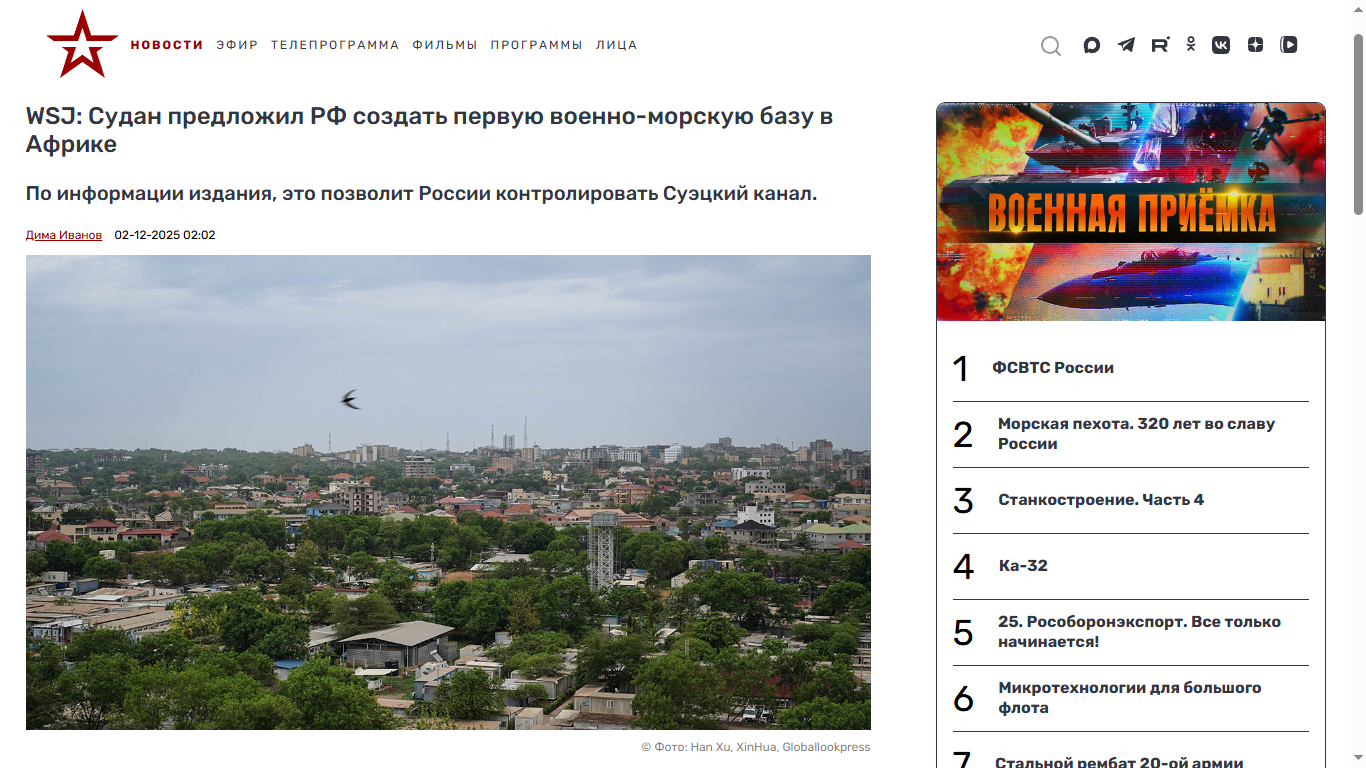
Task: Click the page vertical scrollbar thumb
Action: point(1358,124)
